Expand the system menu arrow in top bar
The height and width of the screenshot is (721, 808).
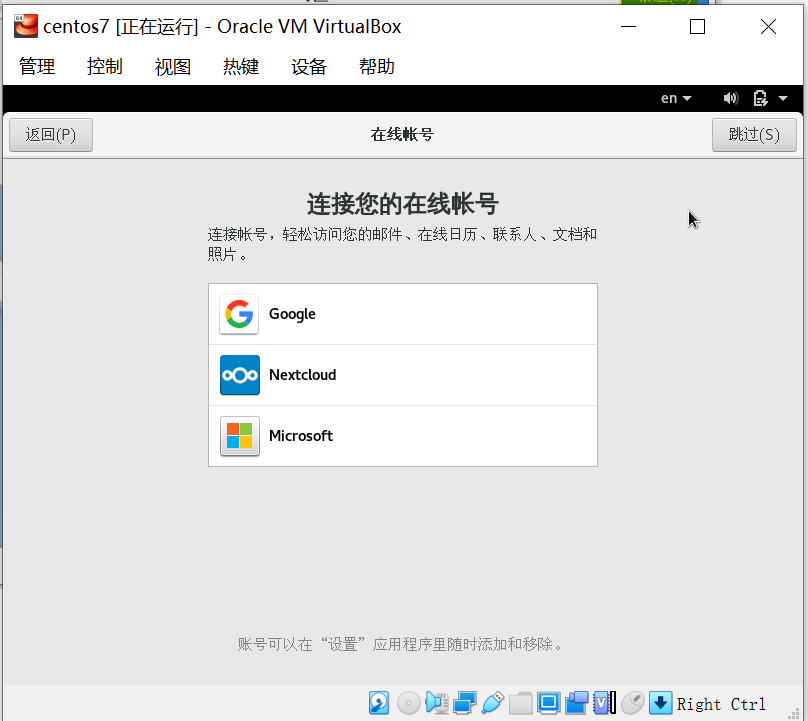coord(783,98)
